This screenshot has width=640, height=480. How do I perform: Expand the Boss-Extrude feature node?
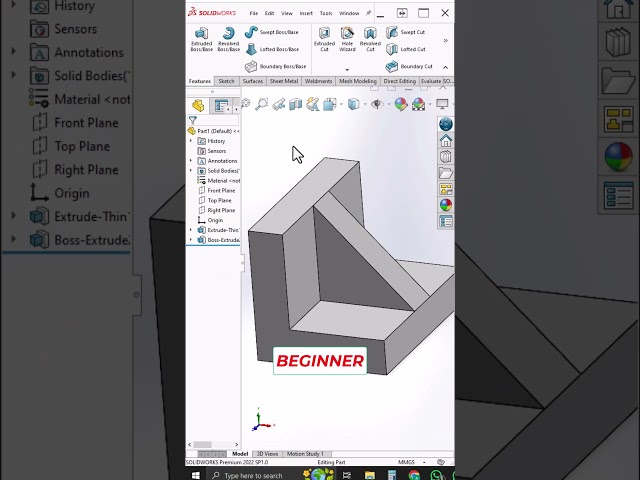tap(191, 240)
